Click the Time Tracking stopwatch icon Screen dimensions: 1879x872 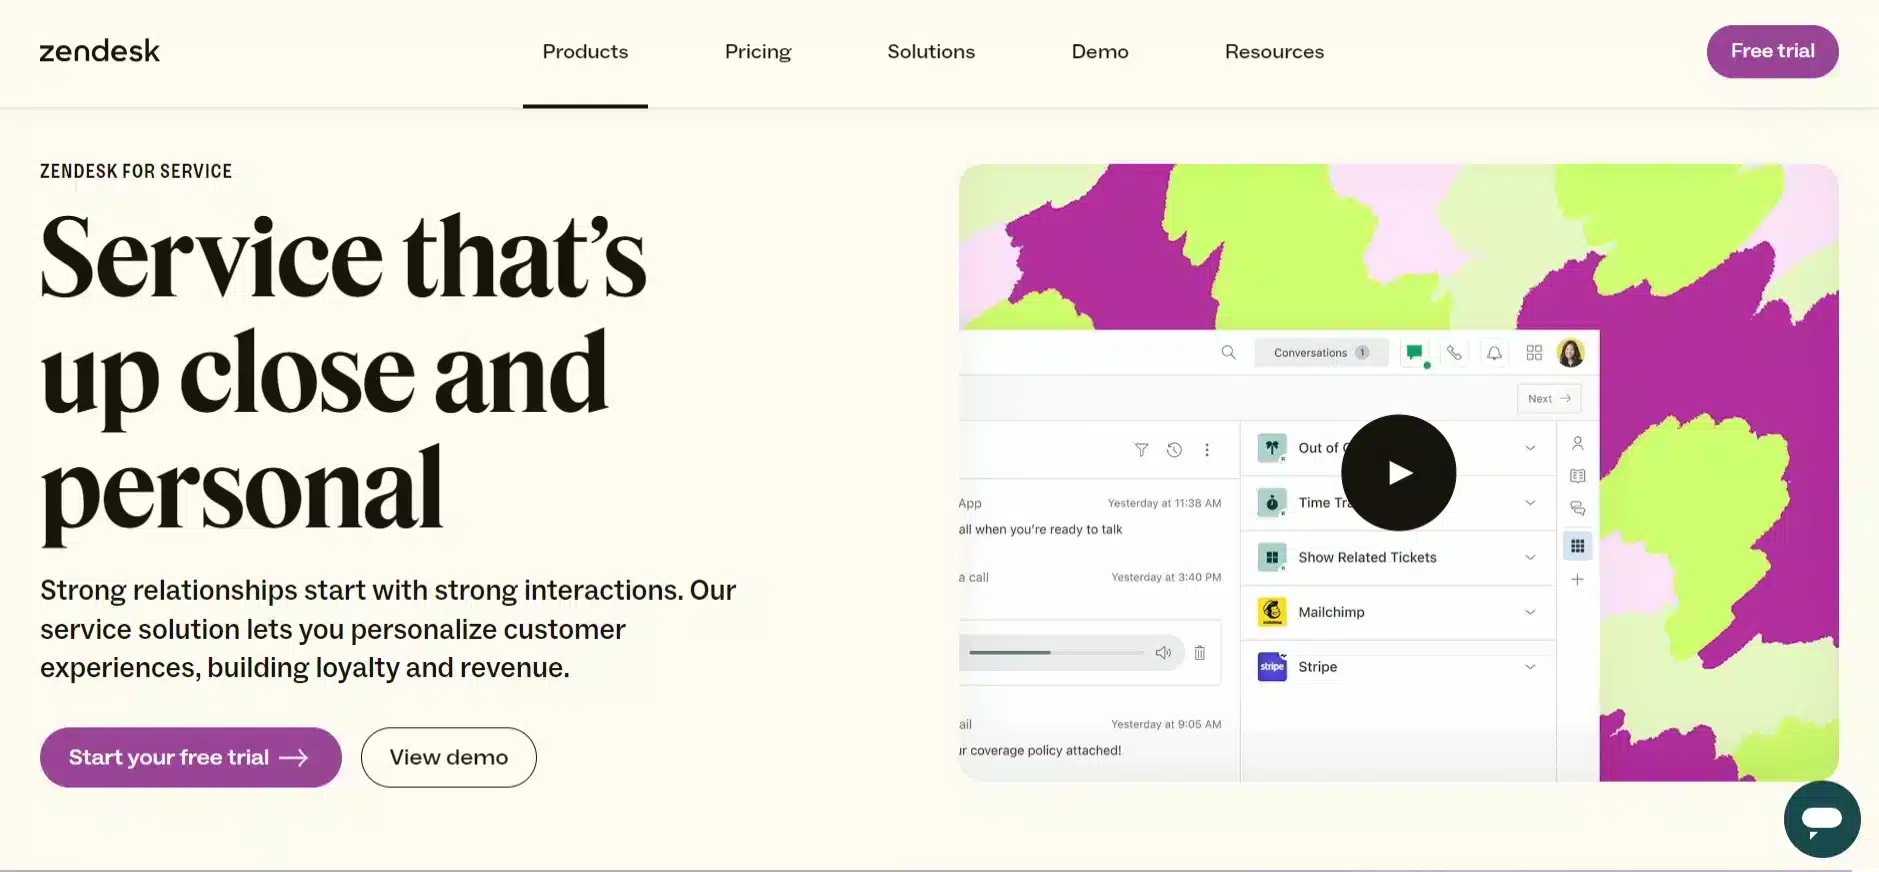1271,502
